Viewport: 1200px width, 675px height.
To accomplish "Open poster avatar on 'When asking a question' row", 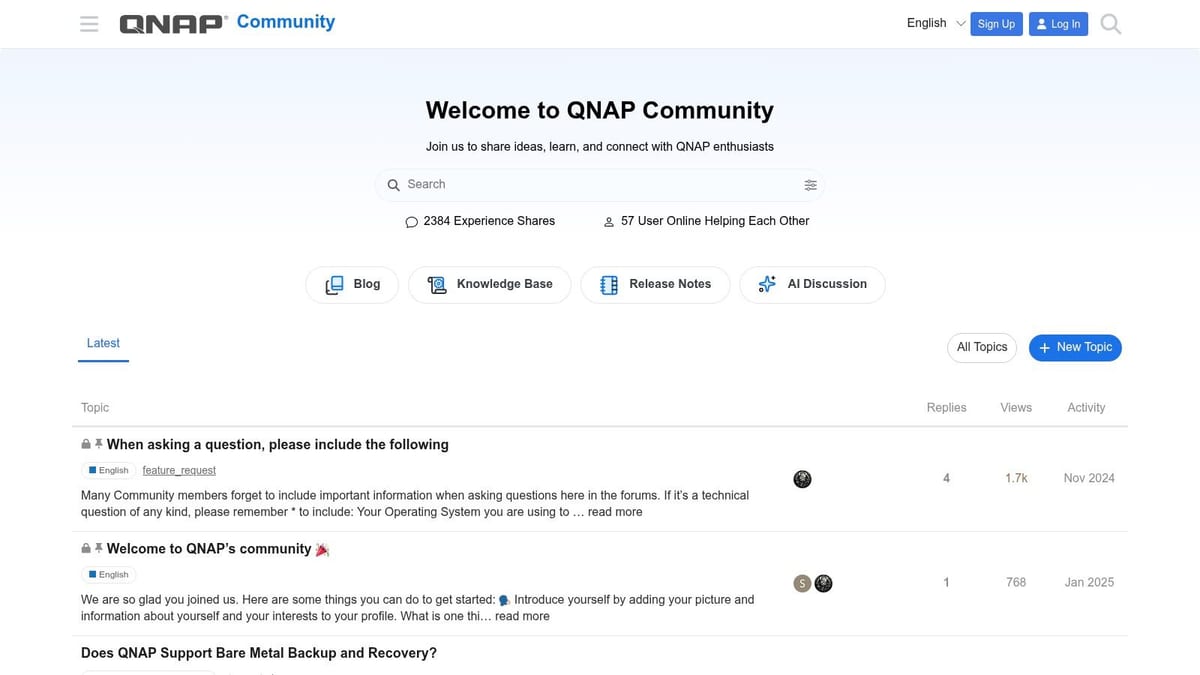I will (802, 479).
